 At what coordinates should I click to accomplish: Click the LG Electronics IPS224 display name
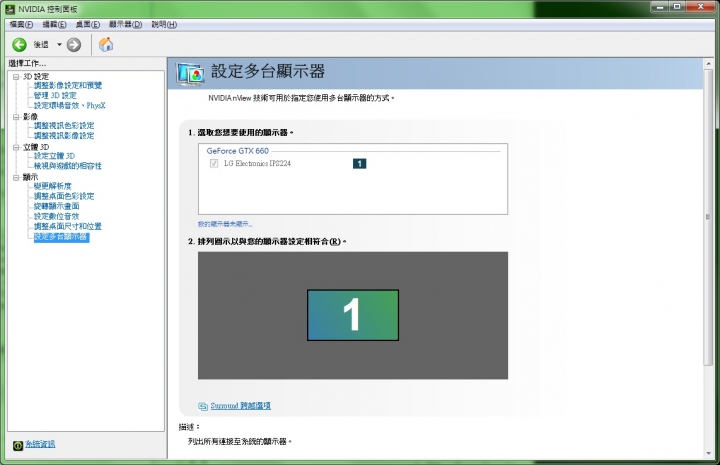[257, 163]
